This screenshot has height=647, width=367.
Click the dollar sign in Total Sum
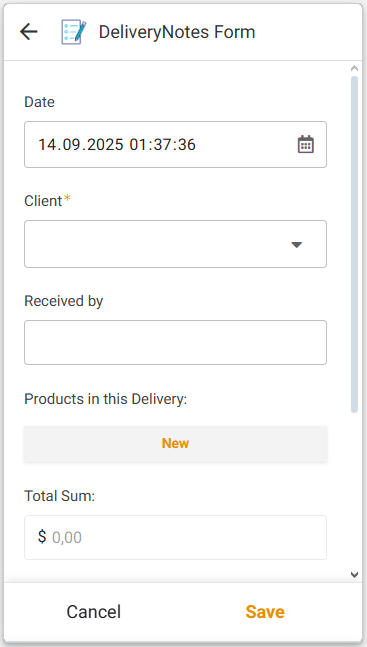(x=42, y=537)
